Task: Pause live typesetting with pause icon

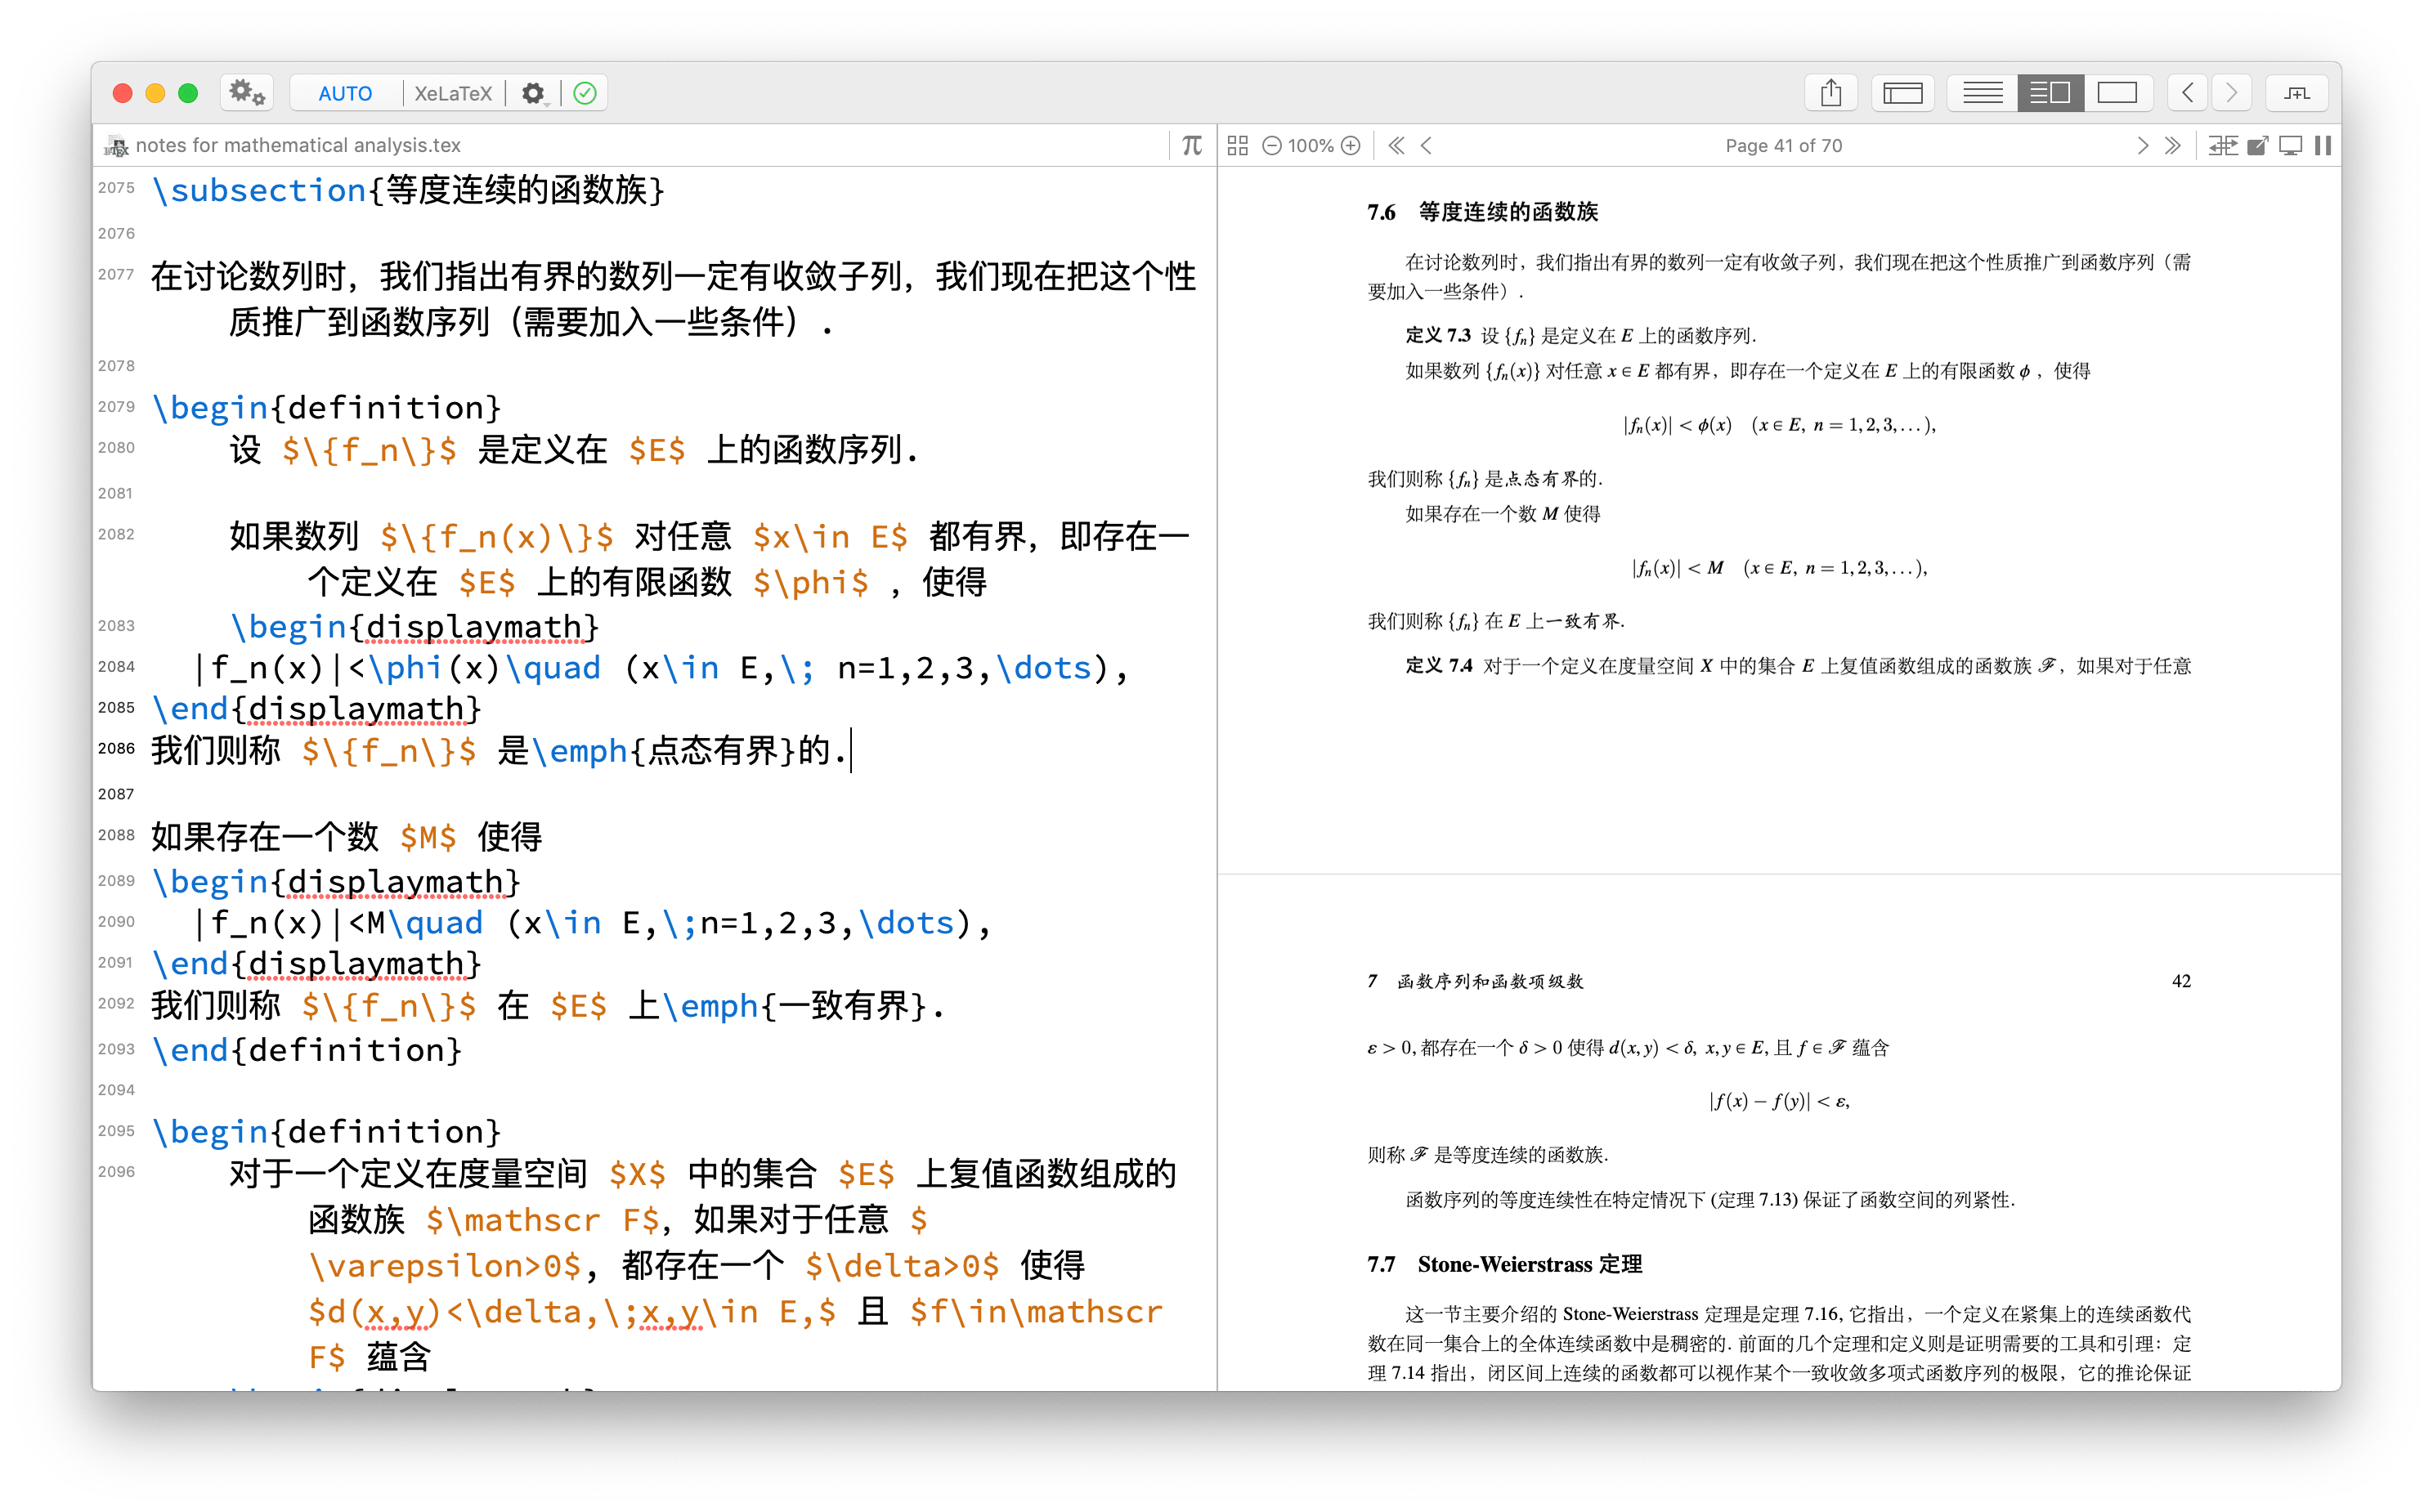Action: pos(2322,145)
